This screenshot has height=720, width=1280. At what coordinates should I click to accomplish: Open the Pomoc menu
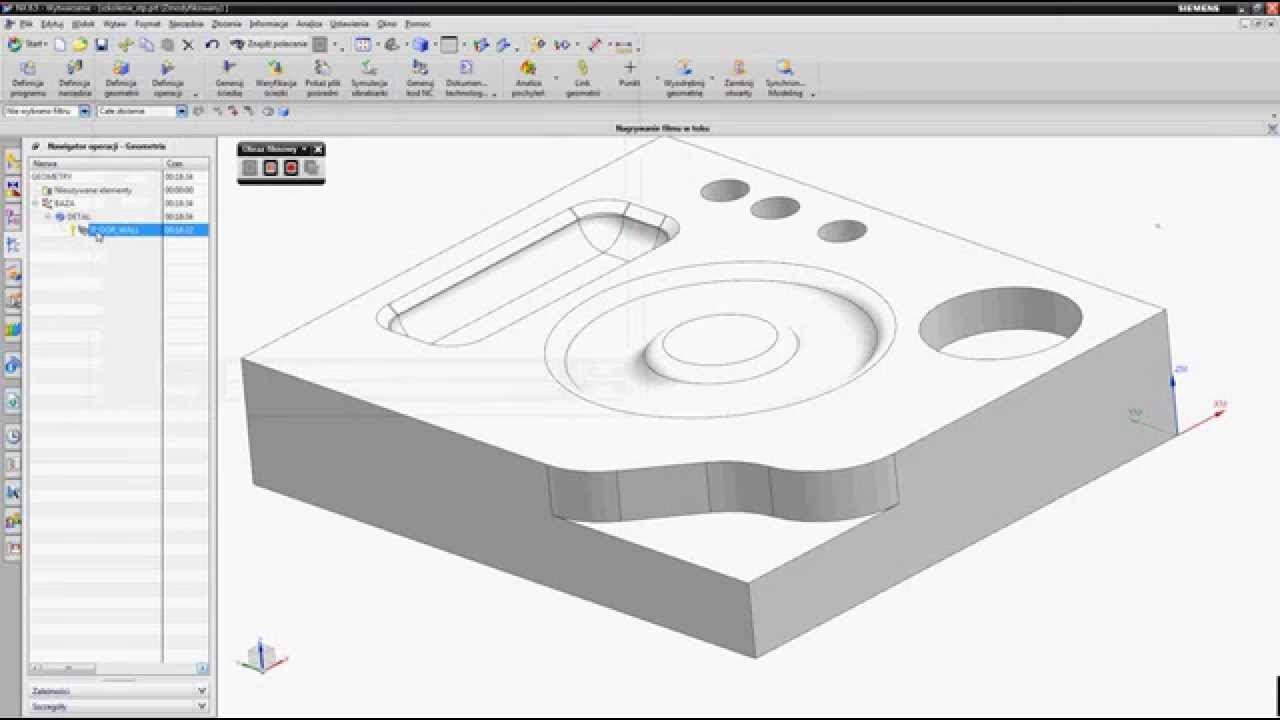(x=417, y=23)
